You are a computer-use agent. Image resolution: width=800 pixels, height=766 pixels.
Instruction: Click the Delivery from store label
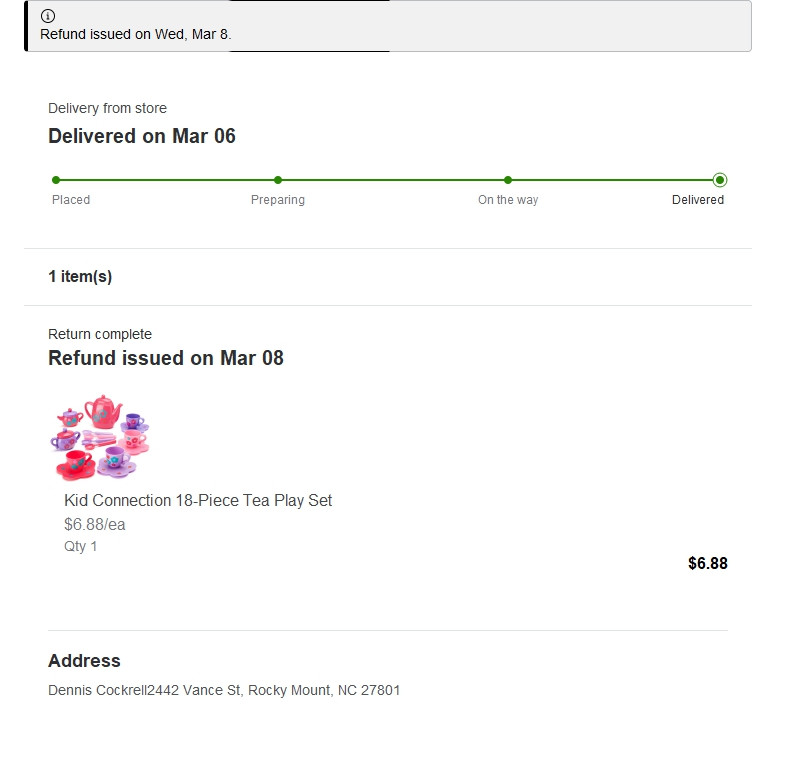pos(107,108)
